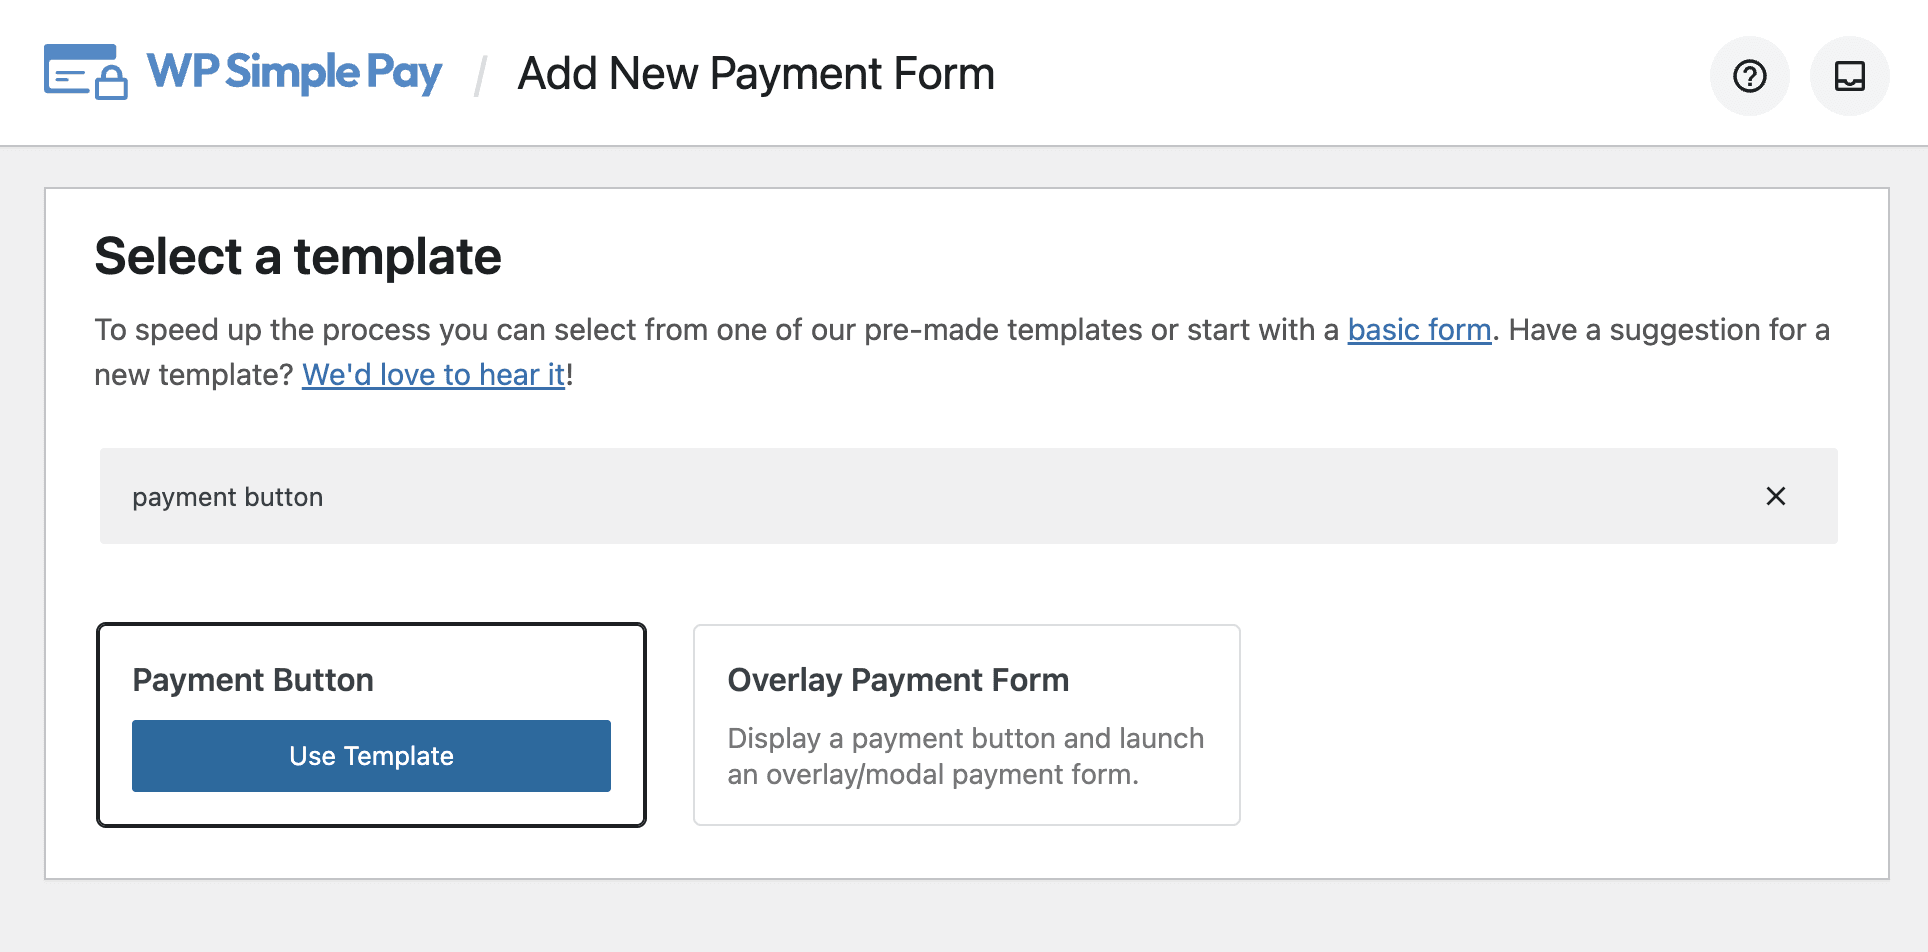Image resolution: width=1928 pixels, height=952 pixels.
Task: Open the help question mark icon
Action: click(x=1749, y=76)
